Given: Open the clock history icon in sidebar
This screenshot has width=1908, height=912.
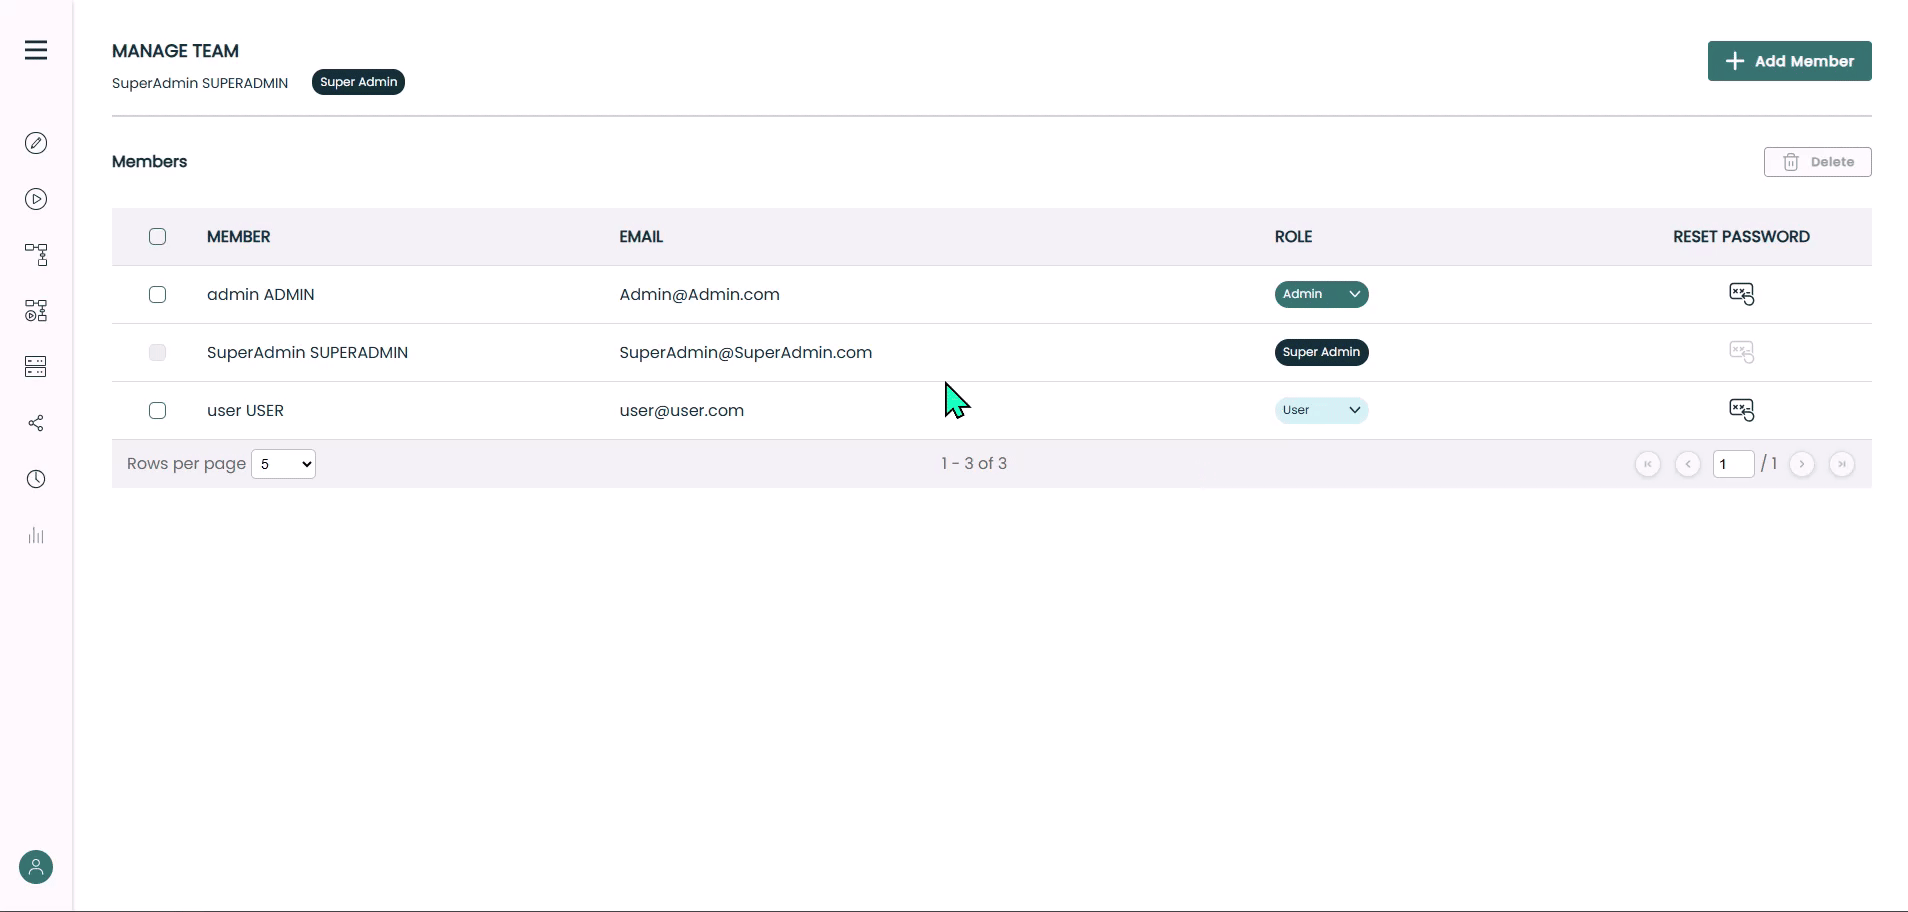Looking at the screenshot, I should pyautogui.click(x=36, y=479).
